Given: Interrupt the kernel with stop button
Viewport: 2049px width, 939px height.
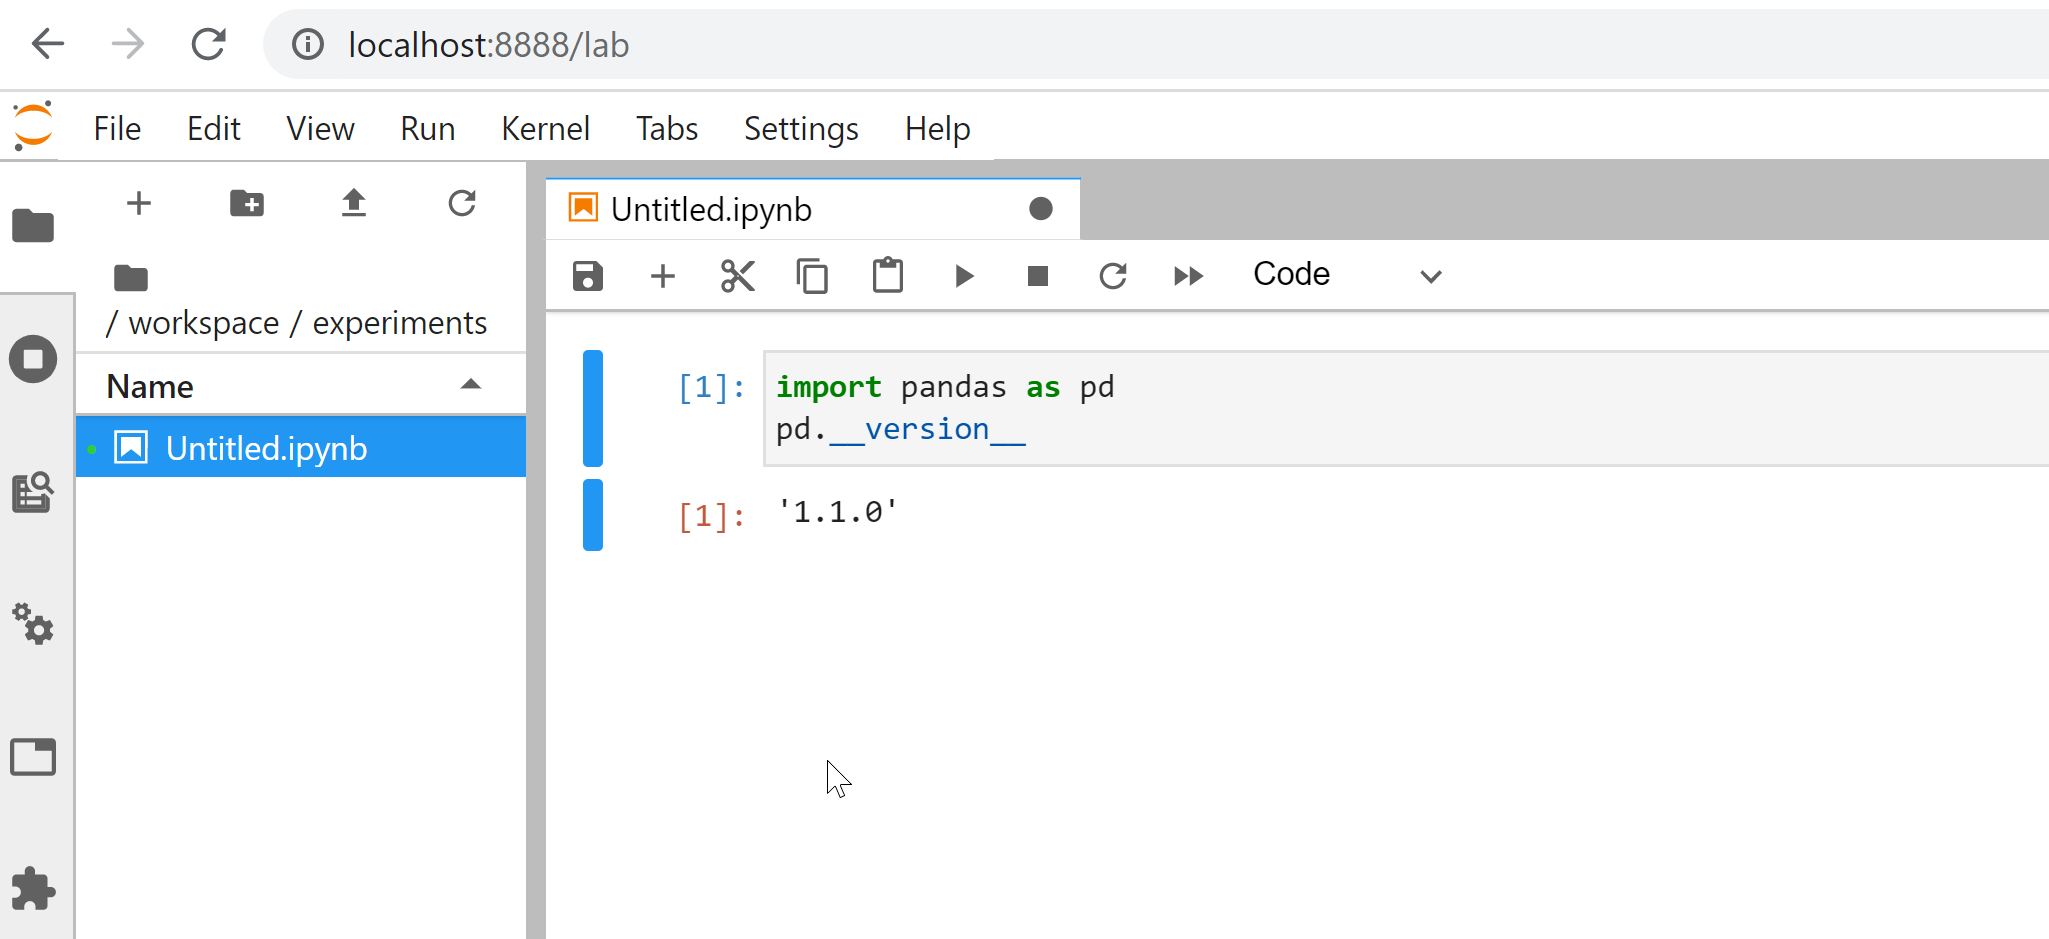Looking at the screenshot, I should tap(1038, 276).
